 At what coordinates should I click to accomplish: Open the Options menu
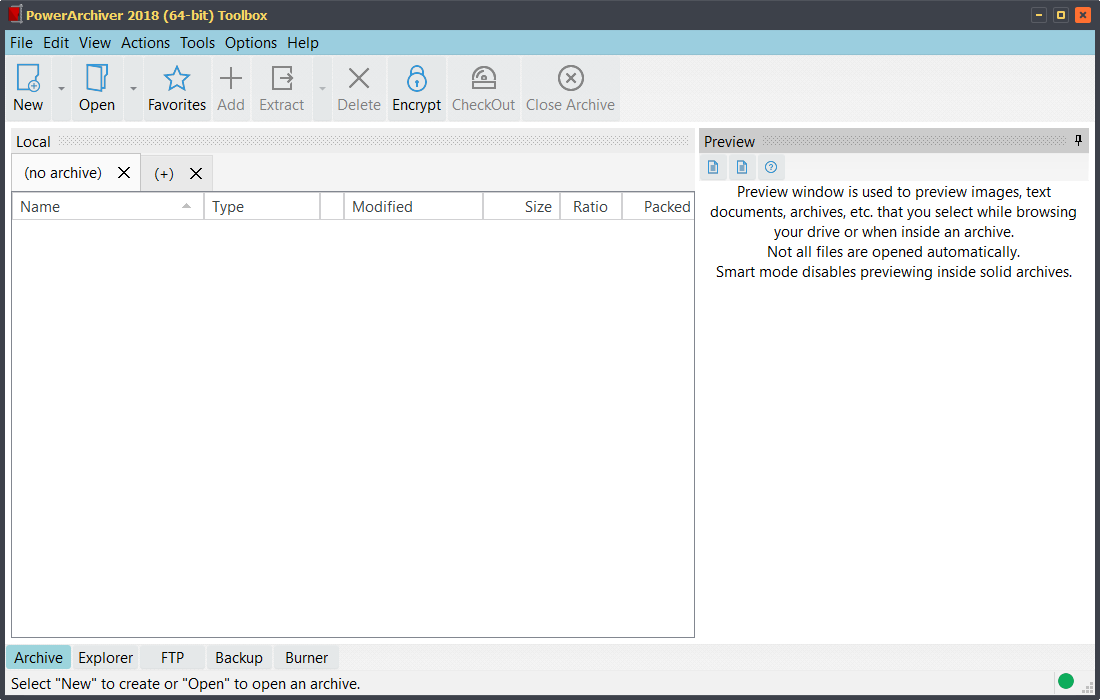tap(250, 43)
